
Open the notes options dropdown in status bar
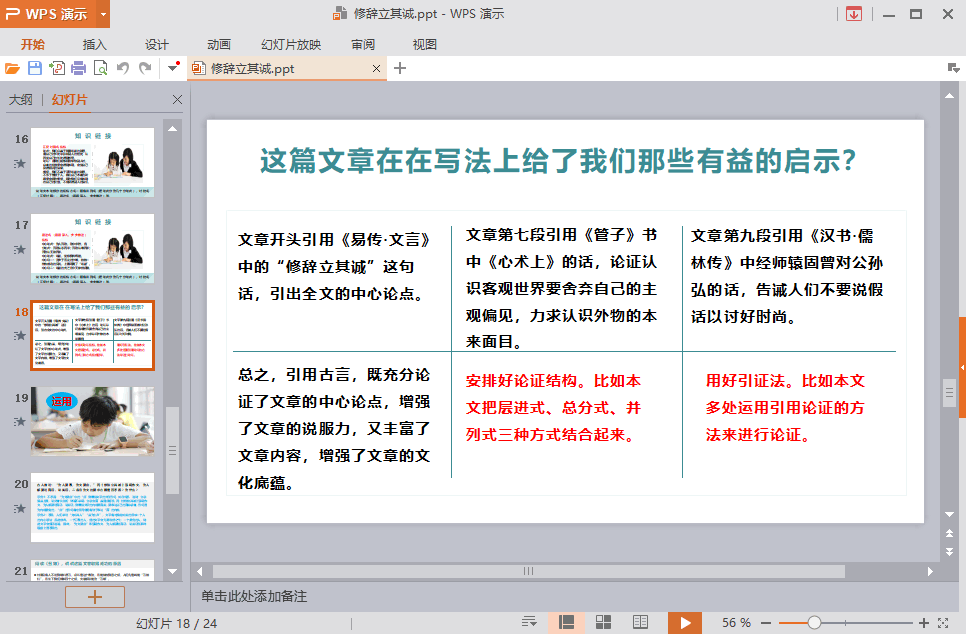[530, 622]
